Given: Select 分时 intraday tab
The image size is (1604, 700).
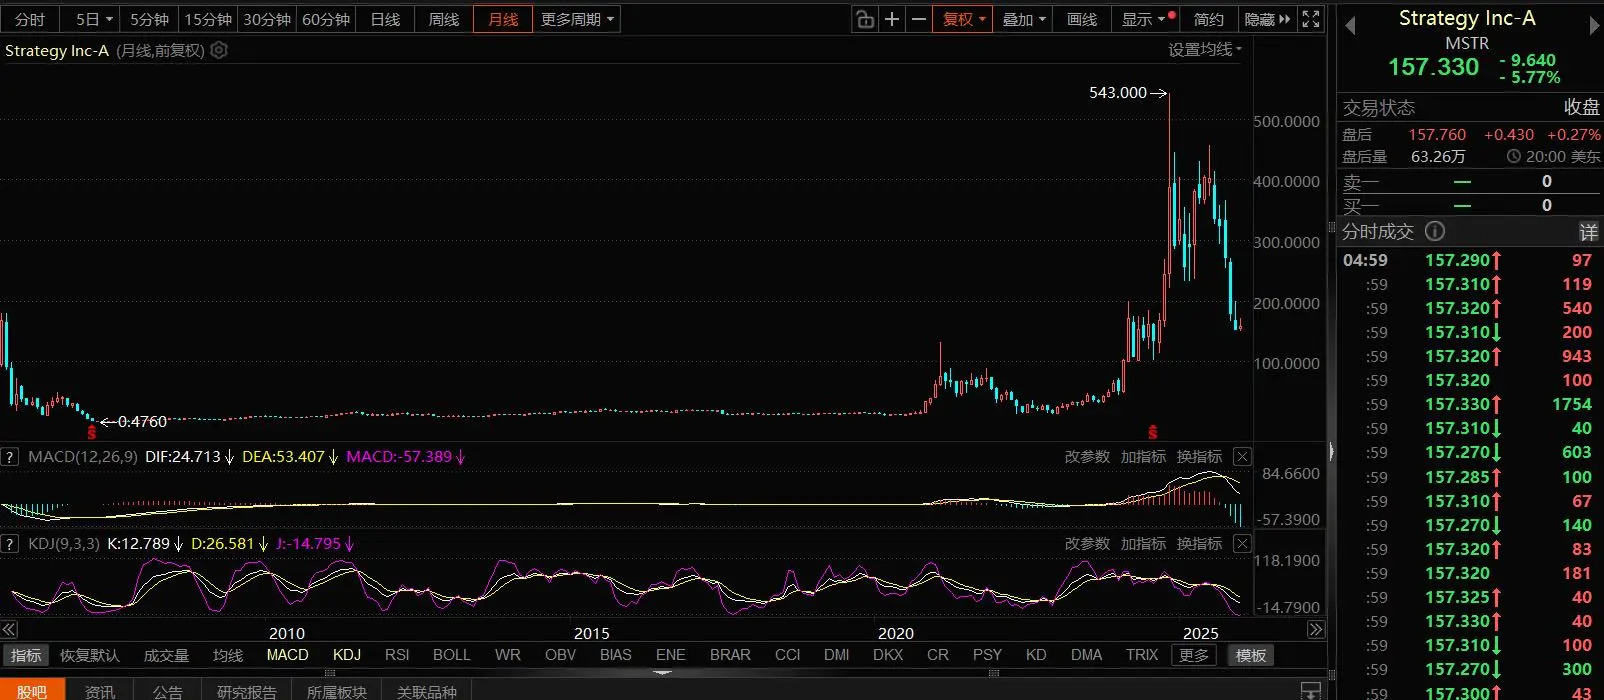Looking at the screenshot, I should click(x=29, y=19).
